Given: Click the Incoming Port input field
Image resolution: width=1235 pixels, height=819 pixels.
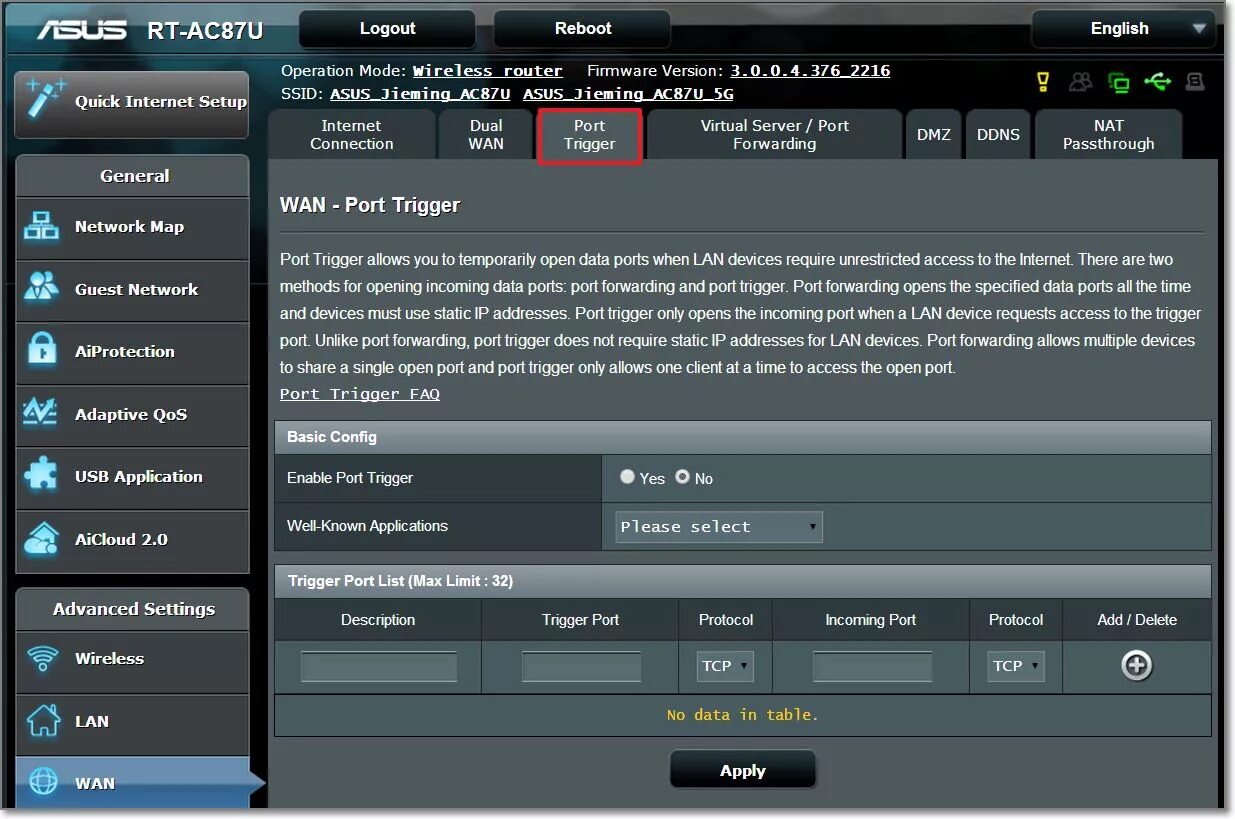Looking at the screenshot, I should pyautogui.click(x=872, y=666).
